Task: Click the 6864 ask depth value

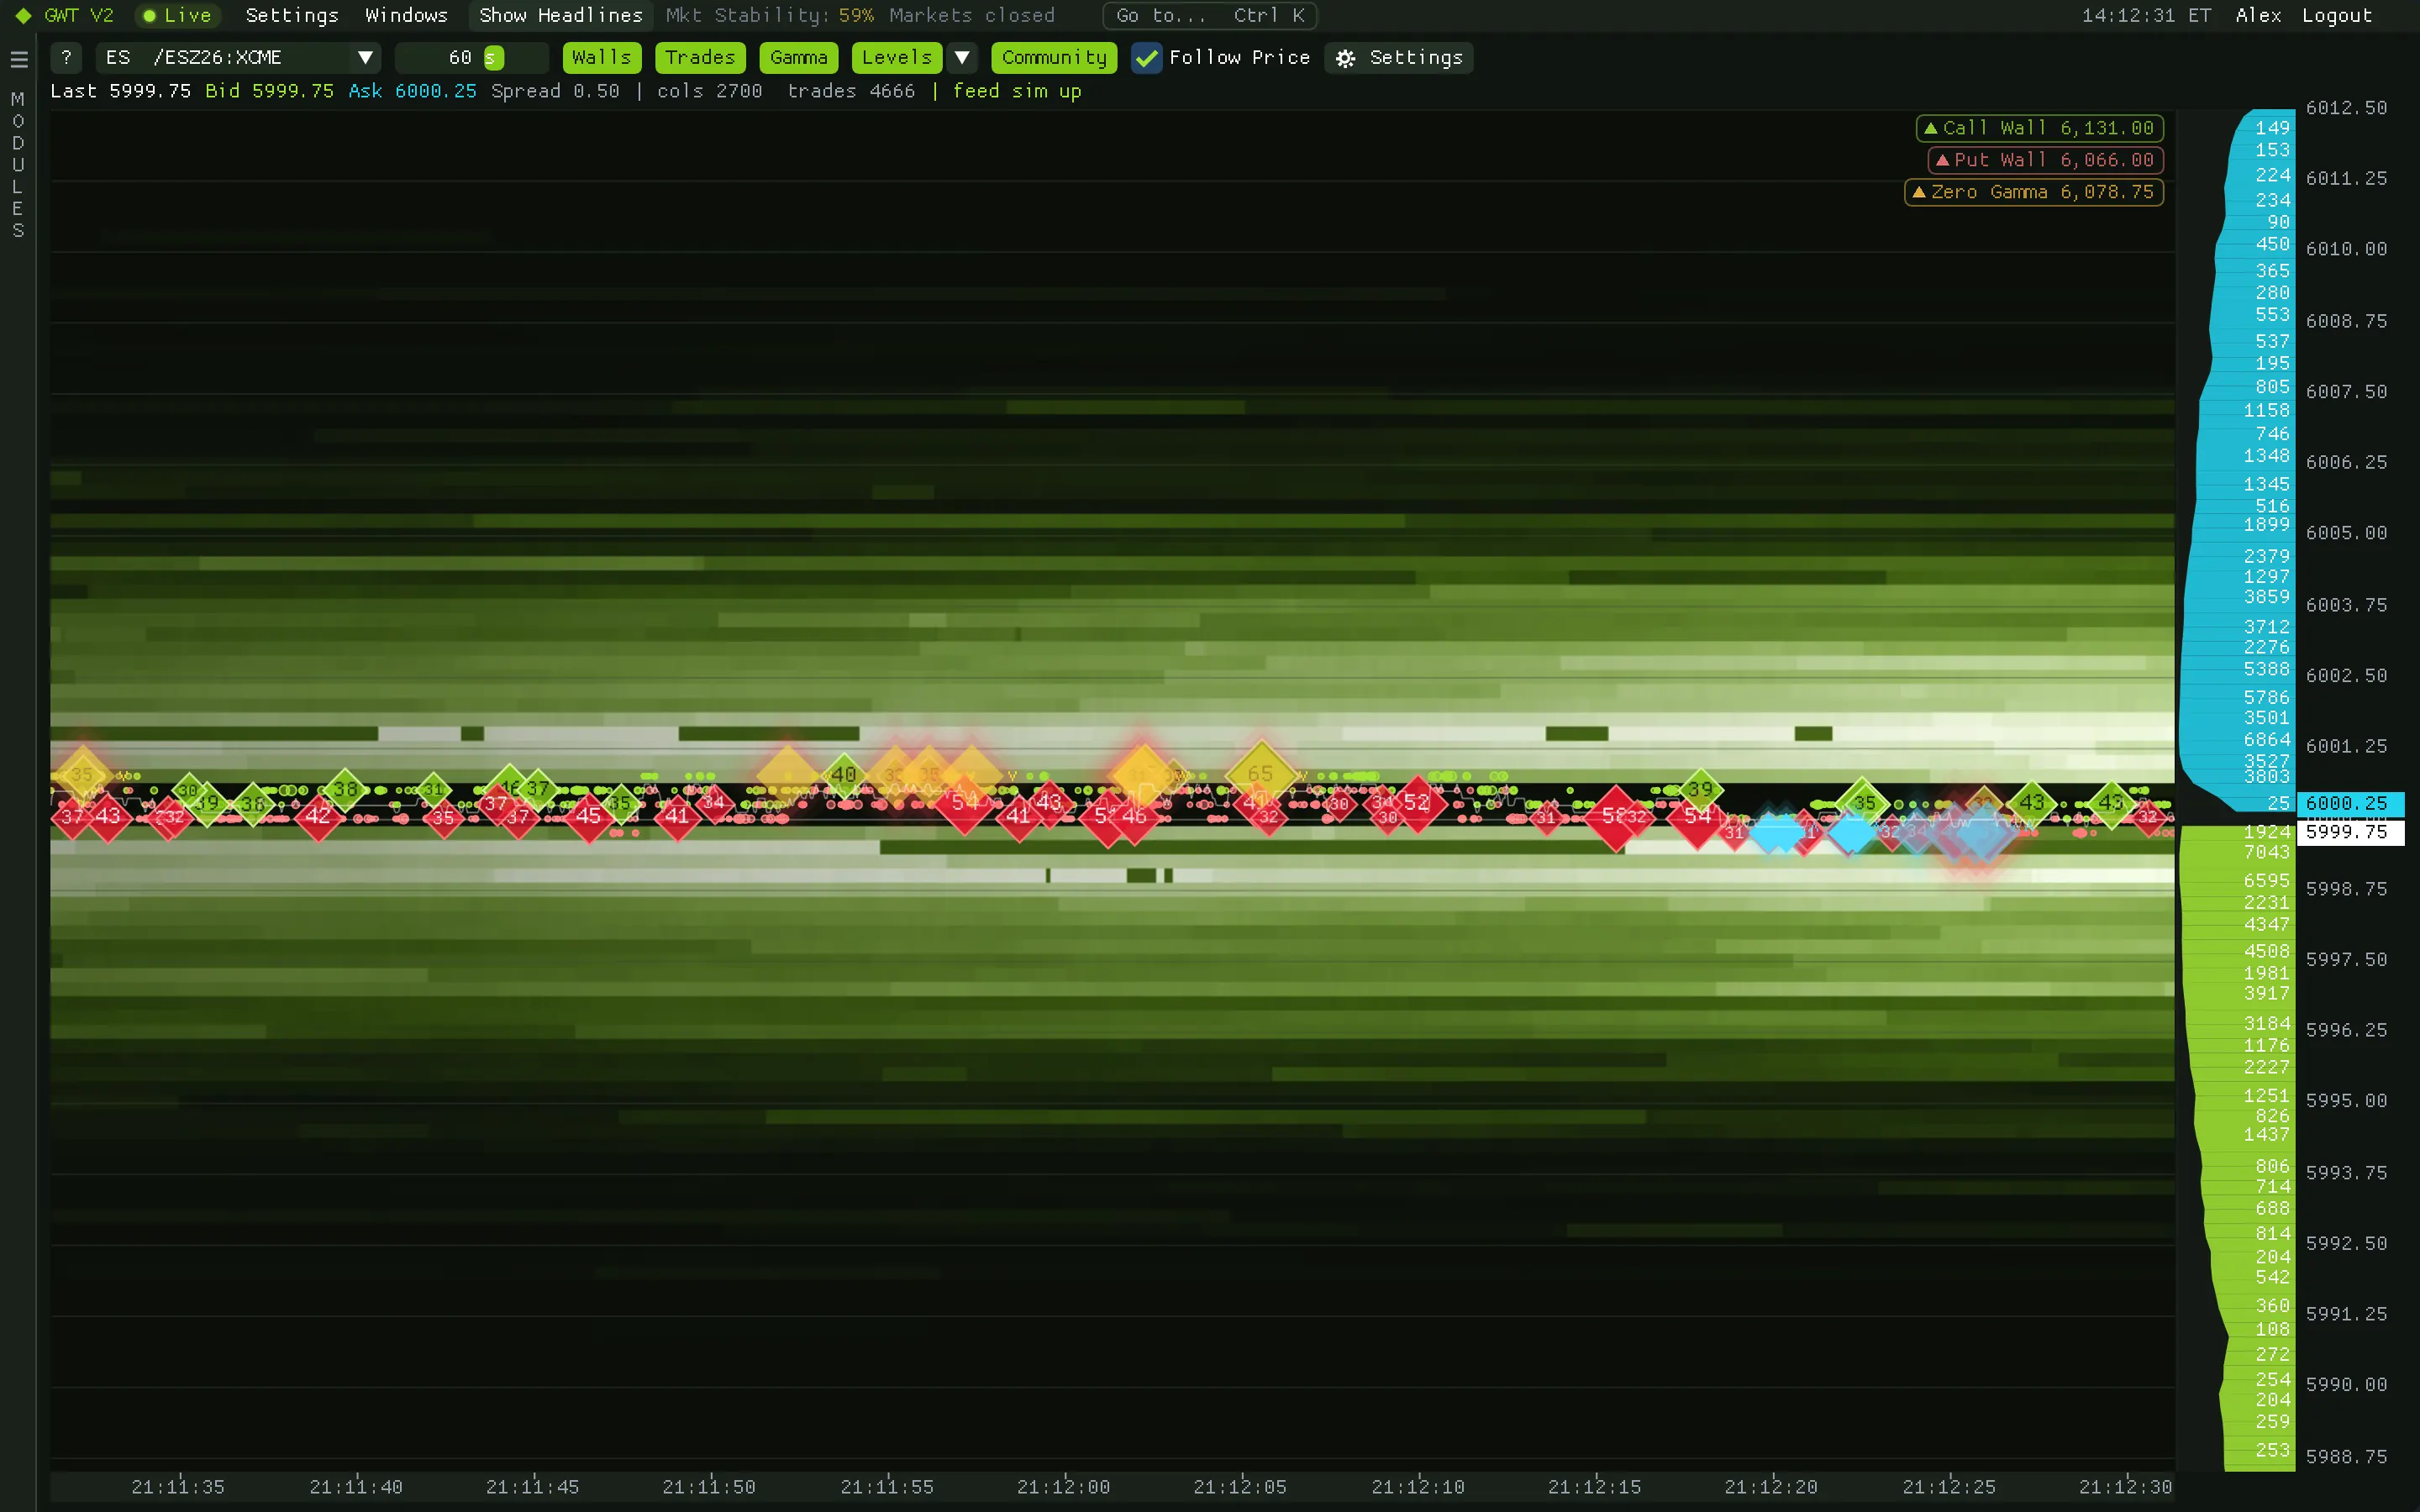Action: click(x=2266, y=740)
